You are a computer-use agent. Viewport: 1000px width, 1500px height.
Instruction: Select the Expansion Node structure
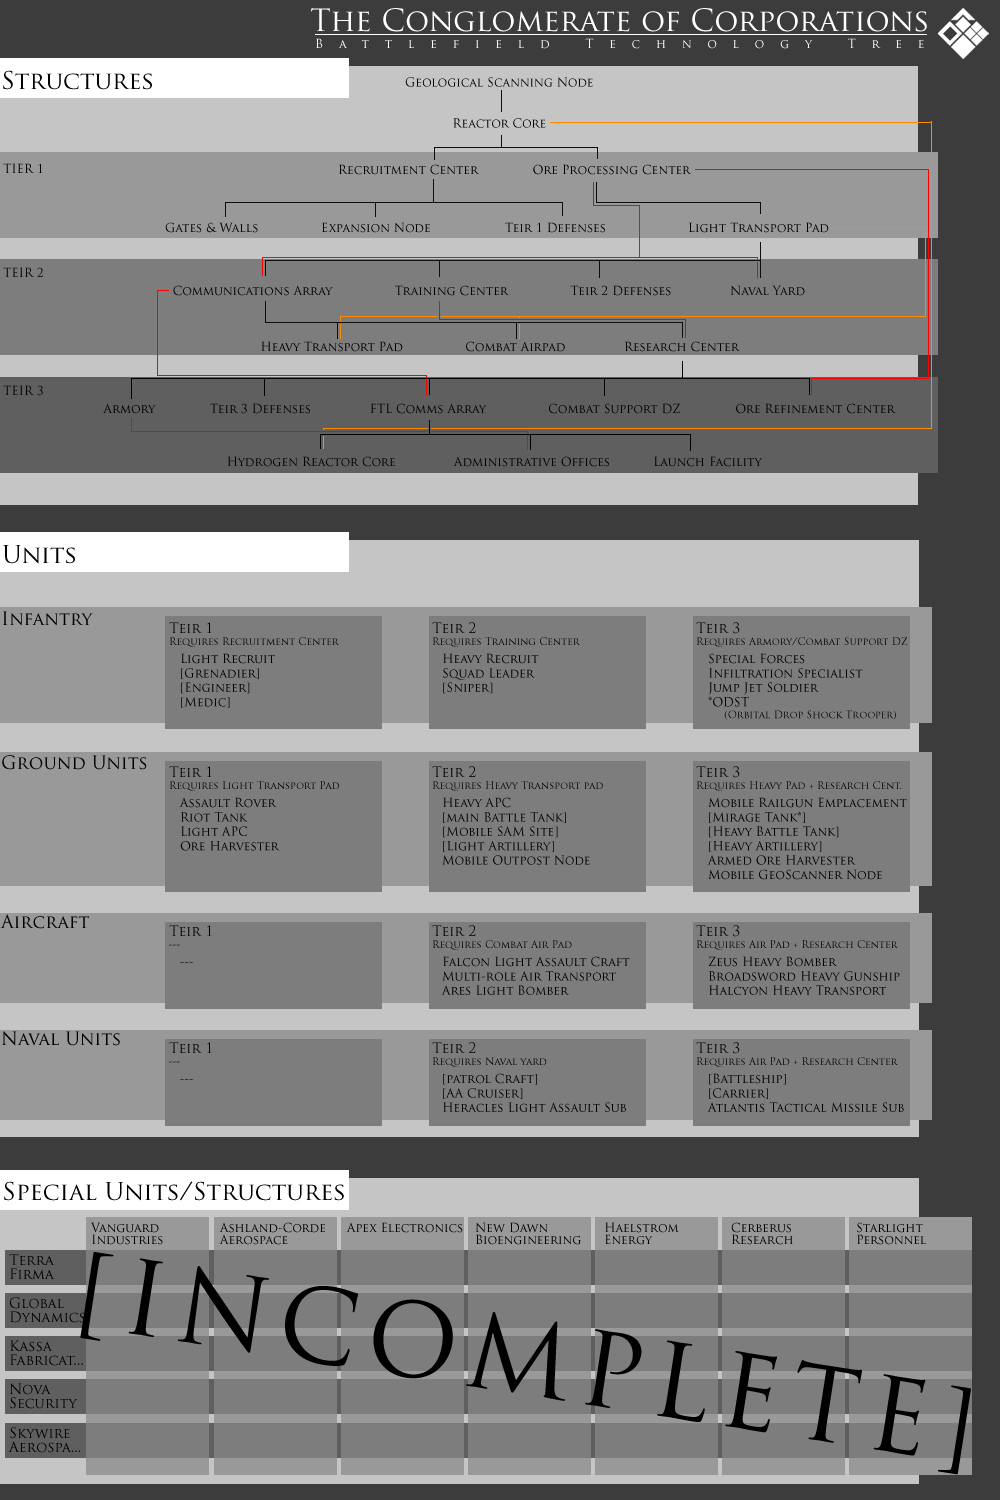click(x=376, y=228)
